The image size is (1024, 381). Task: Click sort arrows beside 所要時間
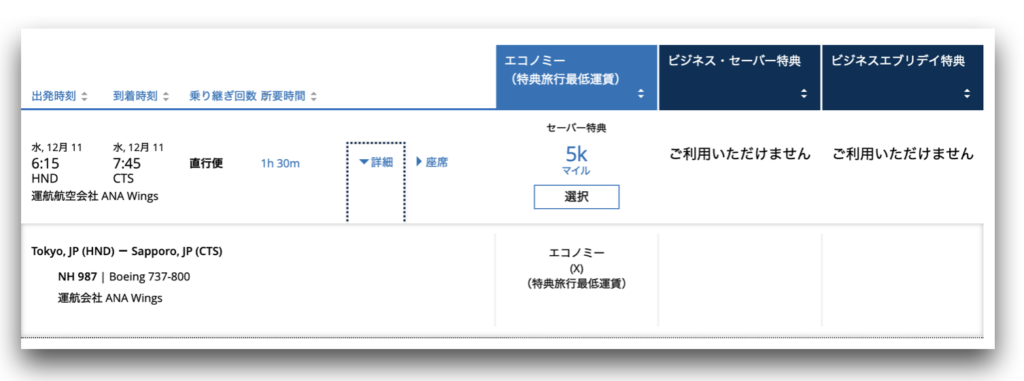313,97
